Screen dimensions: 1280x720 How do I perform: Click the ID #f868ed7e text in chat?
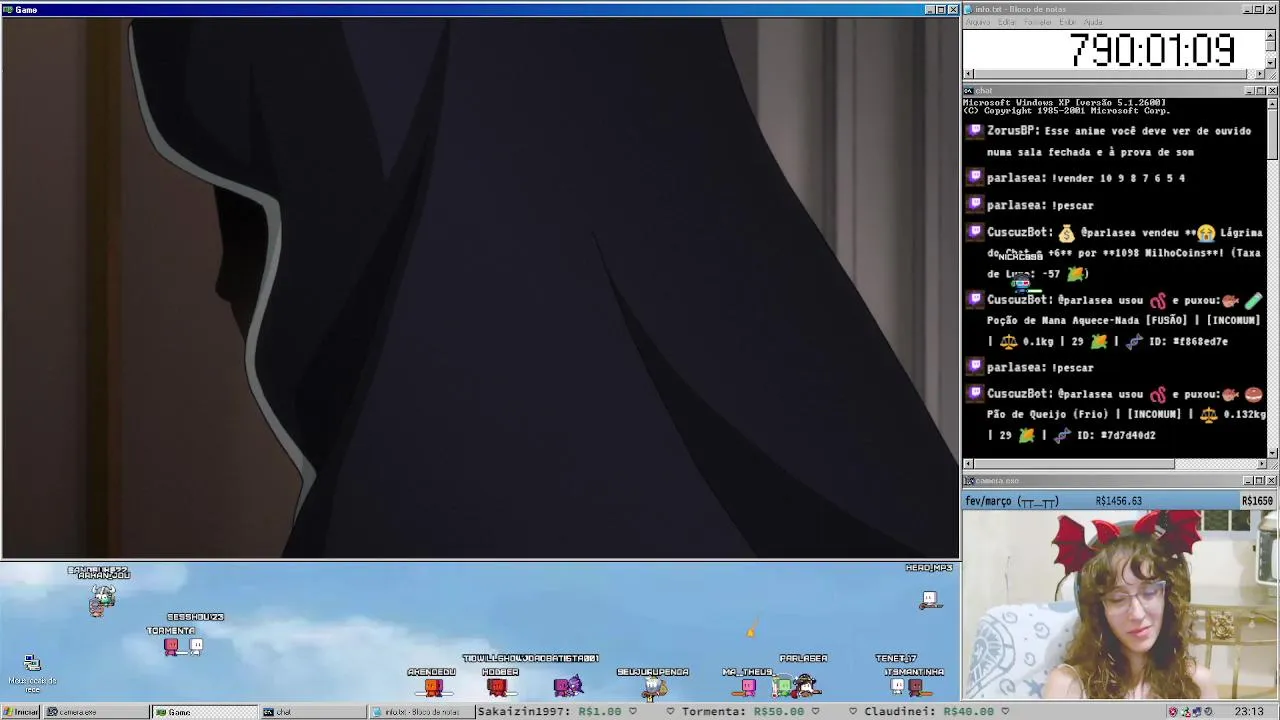pyautogui.click(x=1188, y=341)
